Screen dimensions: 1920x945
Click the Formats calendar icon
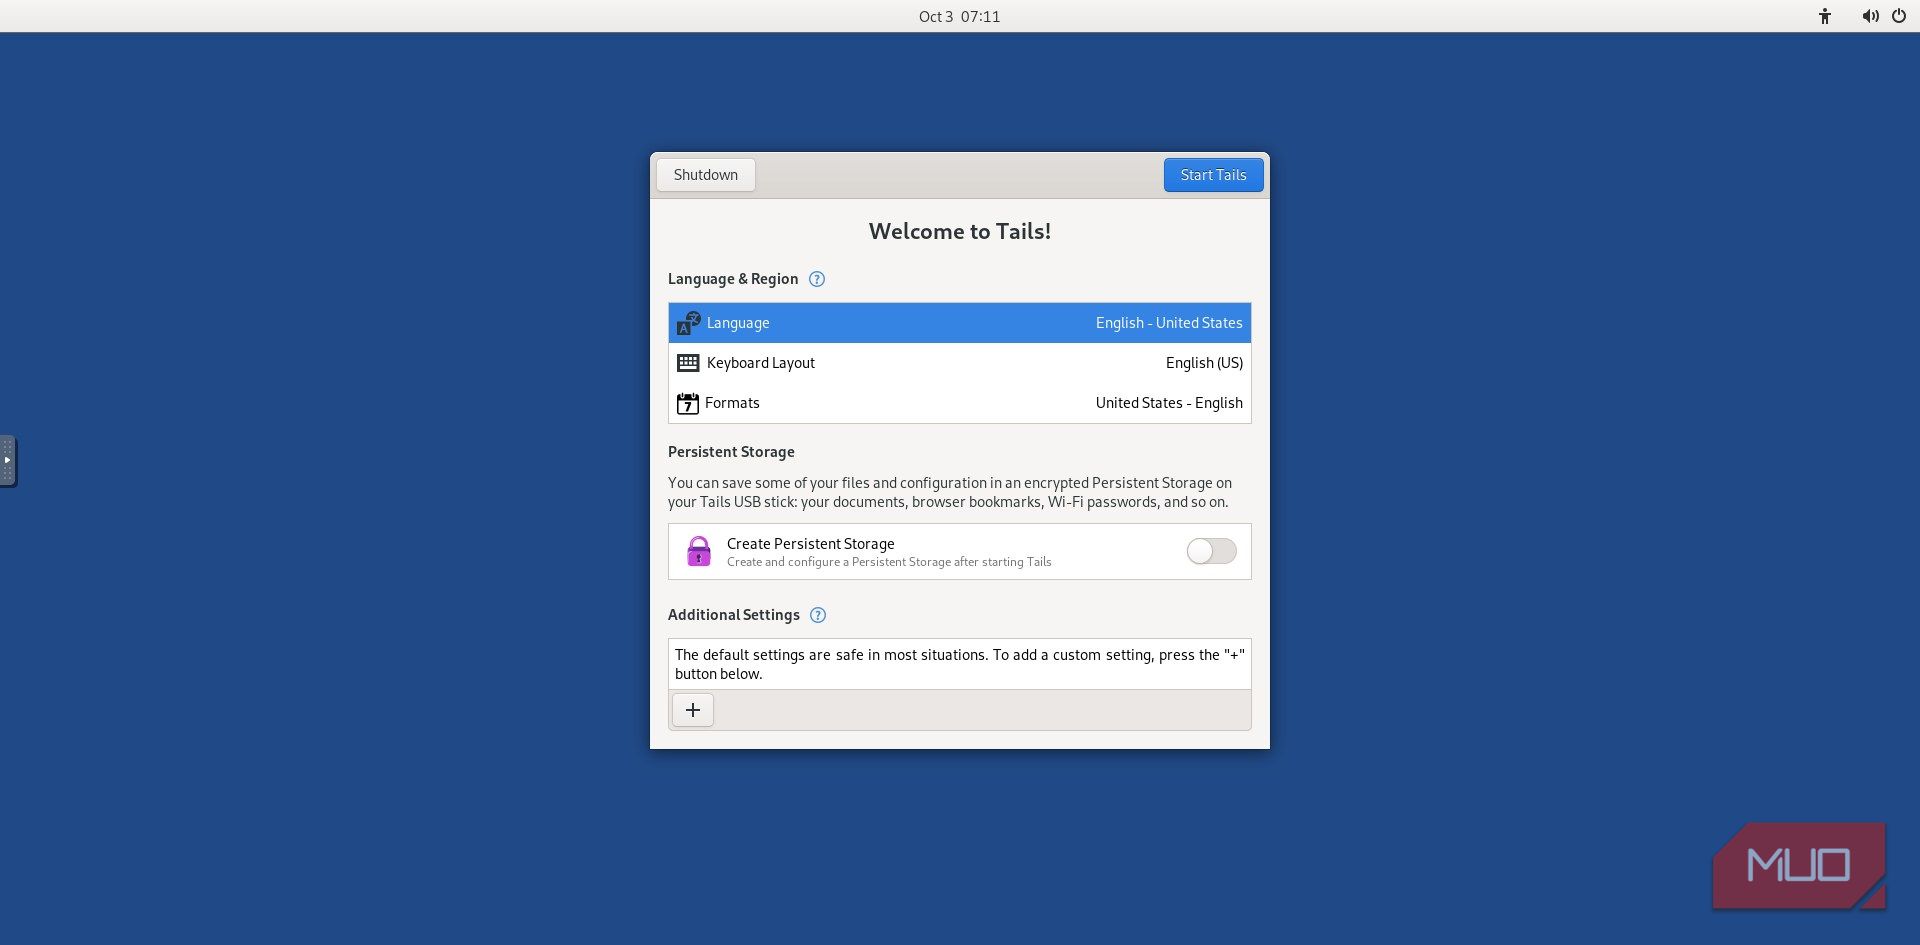688,403
